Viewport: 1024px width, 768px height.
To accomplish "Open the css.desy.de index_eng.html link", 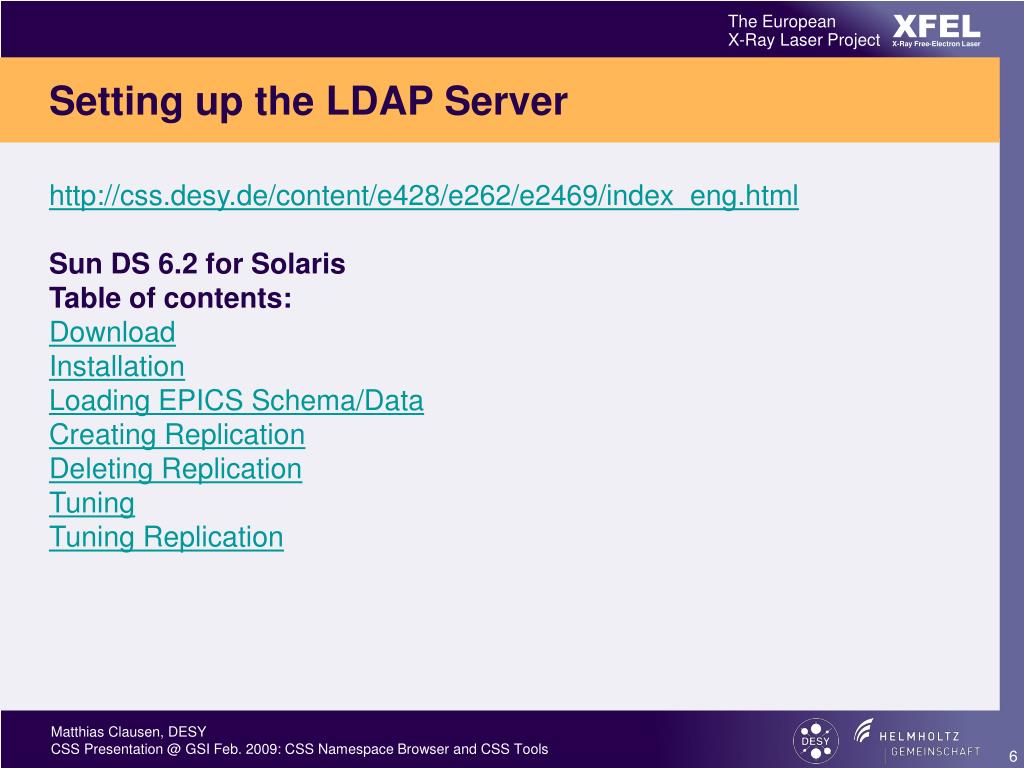I will pos(424,196).
